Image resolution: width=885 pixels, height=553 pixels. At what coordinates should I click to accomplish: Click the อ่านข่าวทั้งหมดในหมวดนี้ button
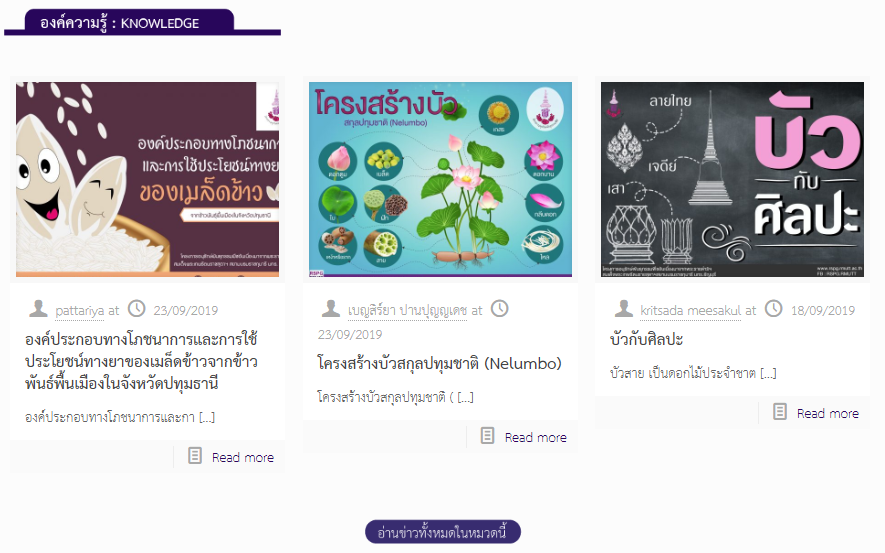pos(442,532)
